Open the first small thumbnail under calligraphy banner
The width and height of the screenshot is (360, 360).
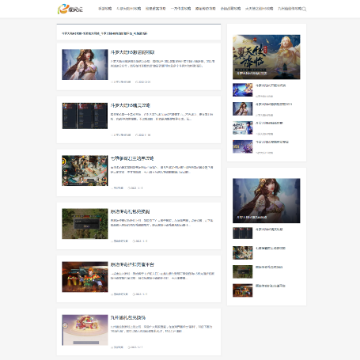[x=243, y=90]
